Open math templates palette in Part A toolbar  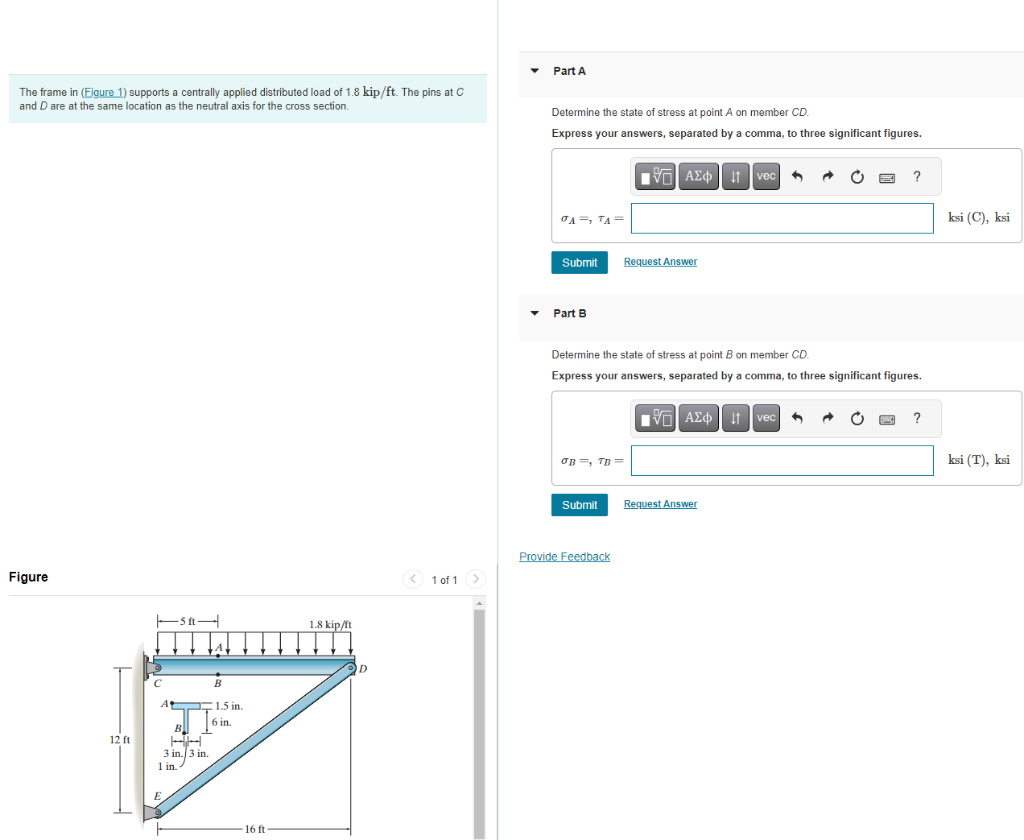tap(654, 176)
